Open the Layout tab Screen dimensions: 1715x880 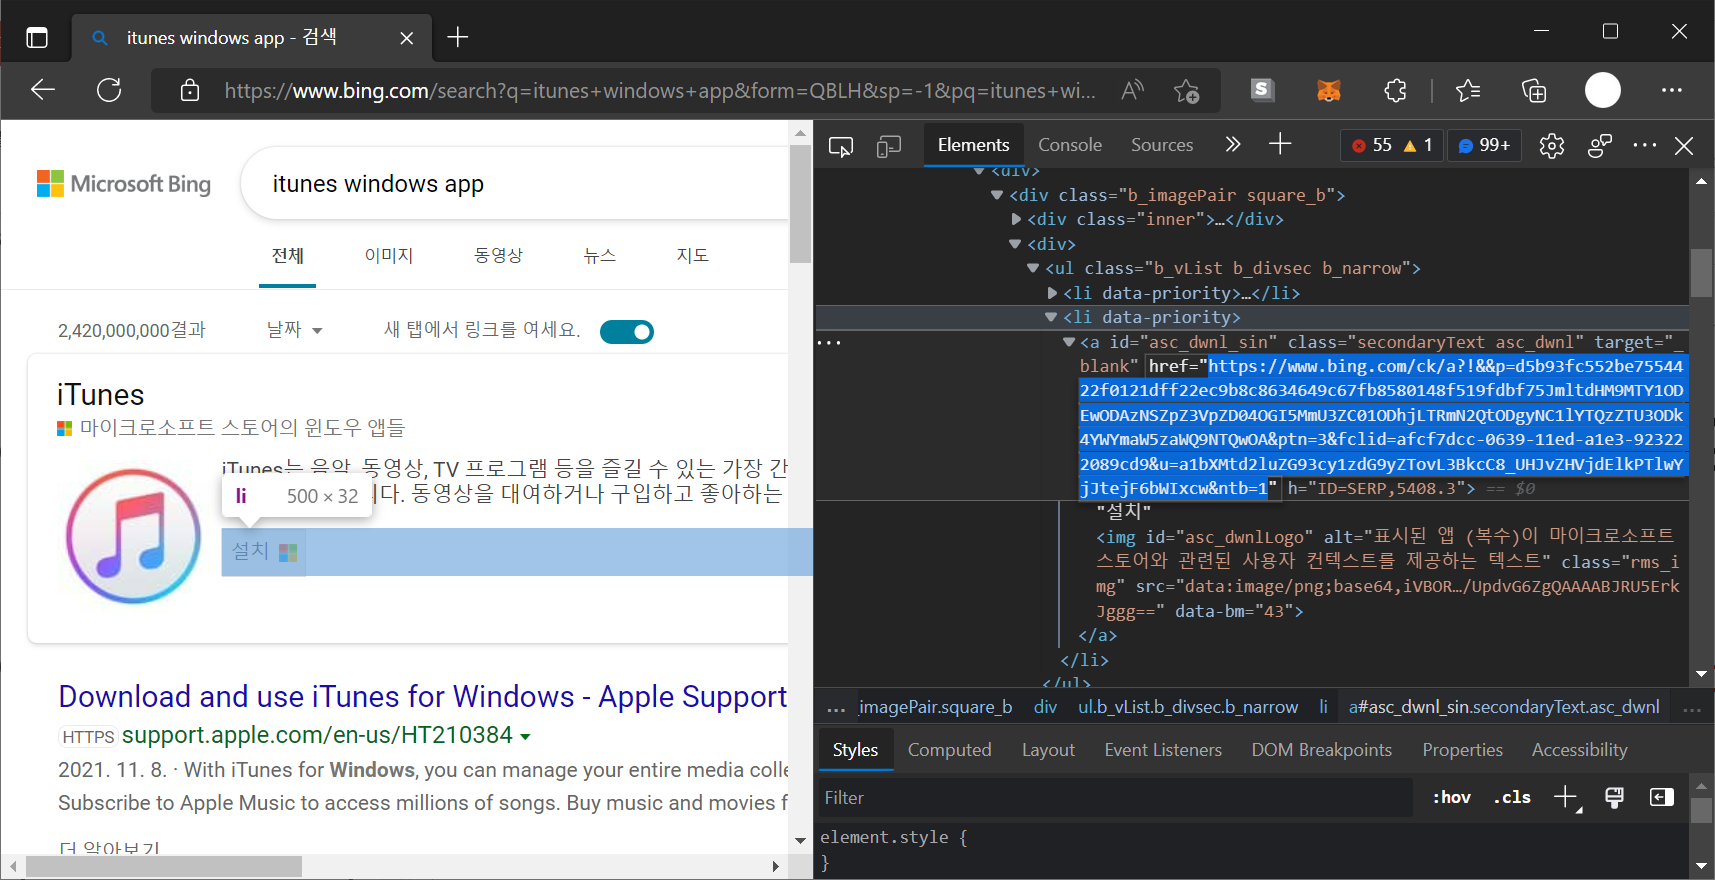click(x=1048, y=750)
